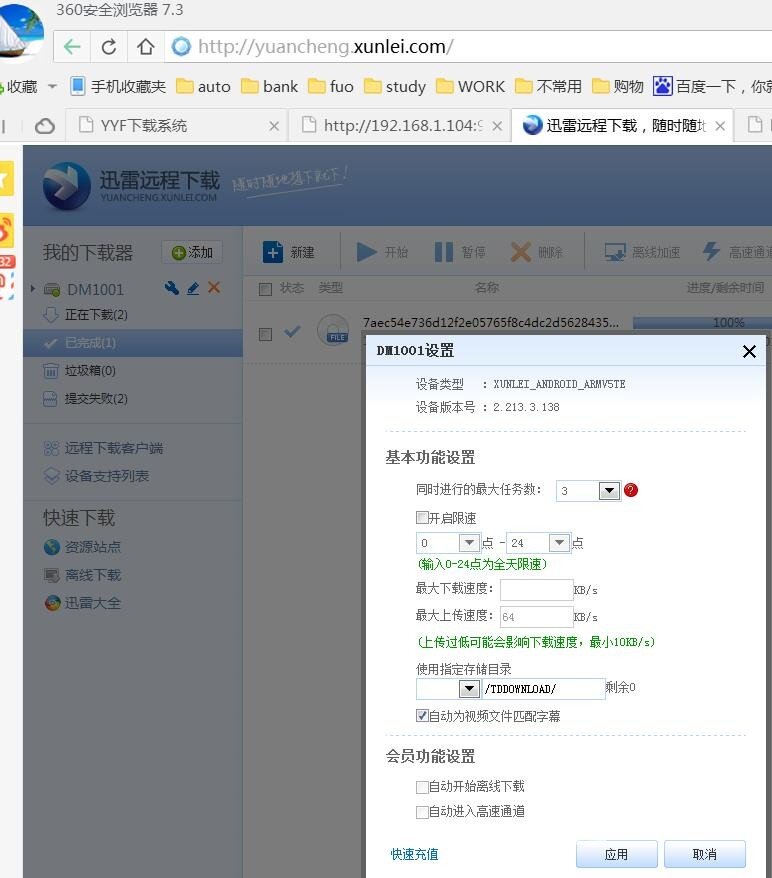Image resolution: width=772 pixels, height=878 pixels.
Task: Open the Xunlei remote download logo
Action: tap(67, 186)
